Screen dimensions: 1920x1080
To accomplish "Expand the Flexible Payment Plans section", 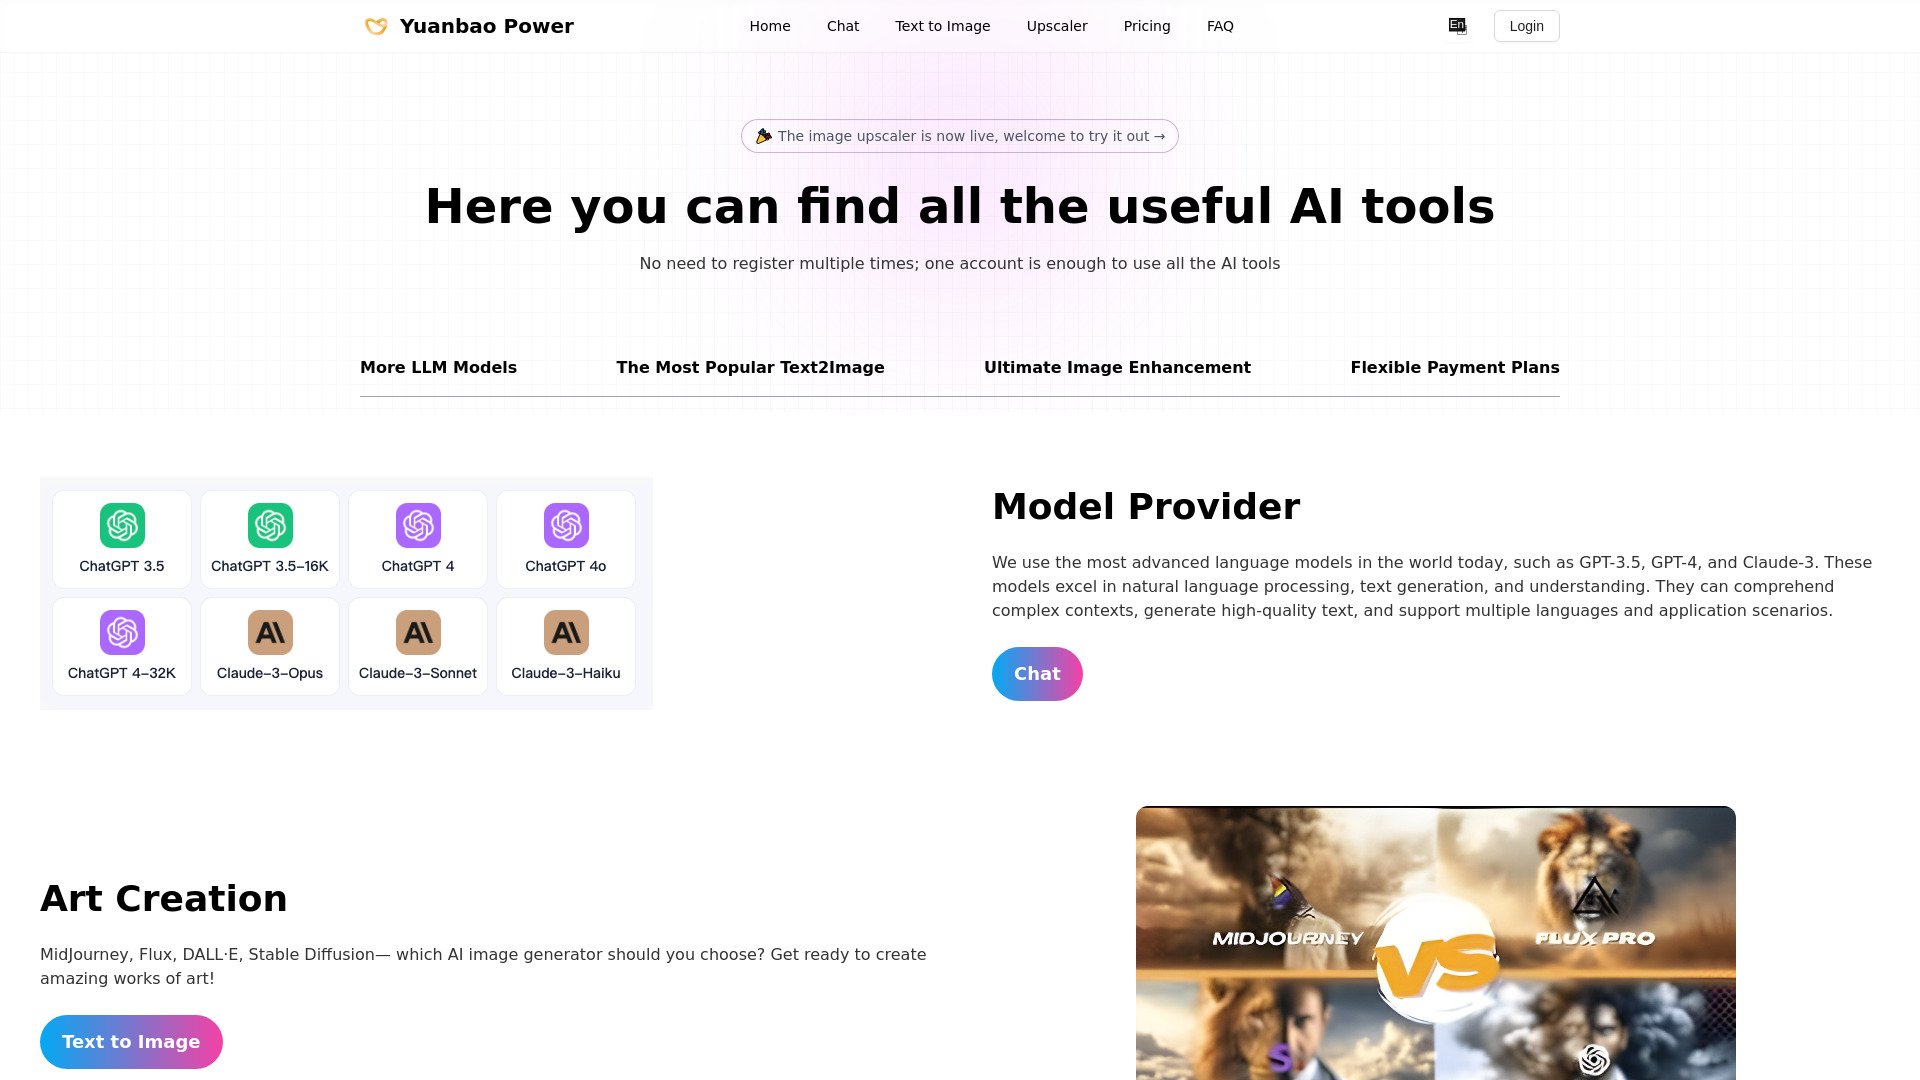I will [1455, 367].
